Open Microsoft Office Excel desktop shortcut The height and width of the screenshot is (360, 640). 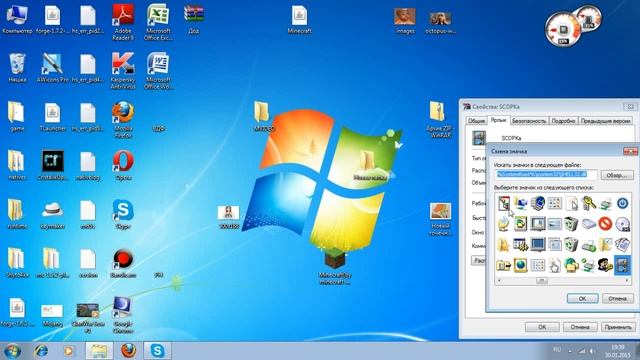point(158,23)
